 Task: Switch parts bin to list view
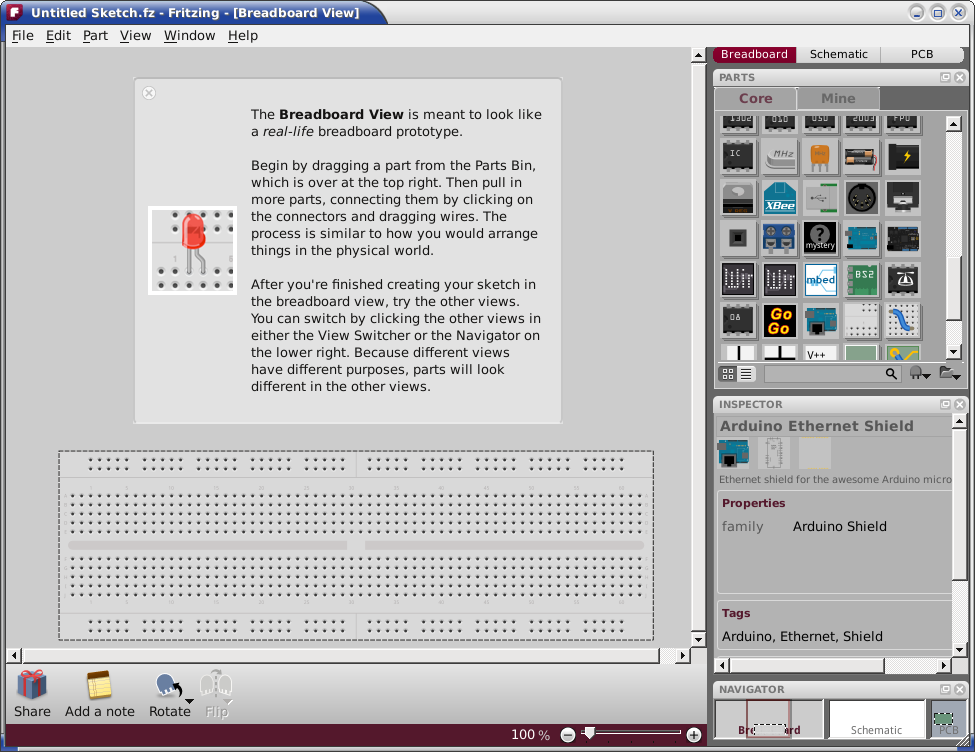[746, 374]
